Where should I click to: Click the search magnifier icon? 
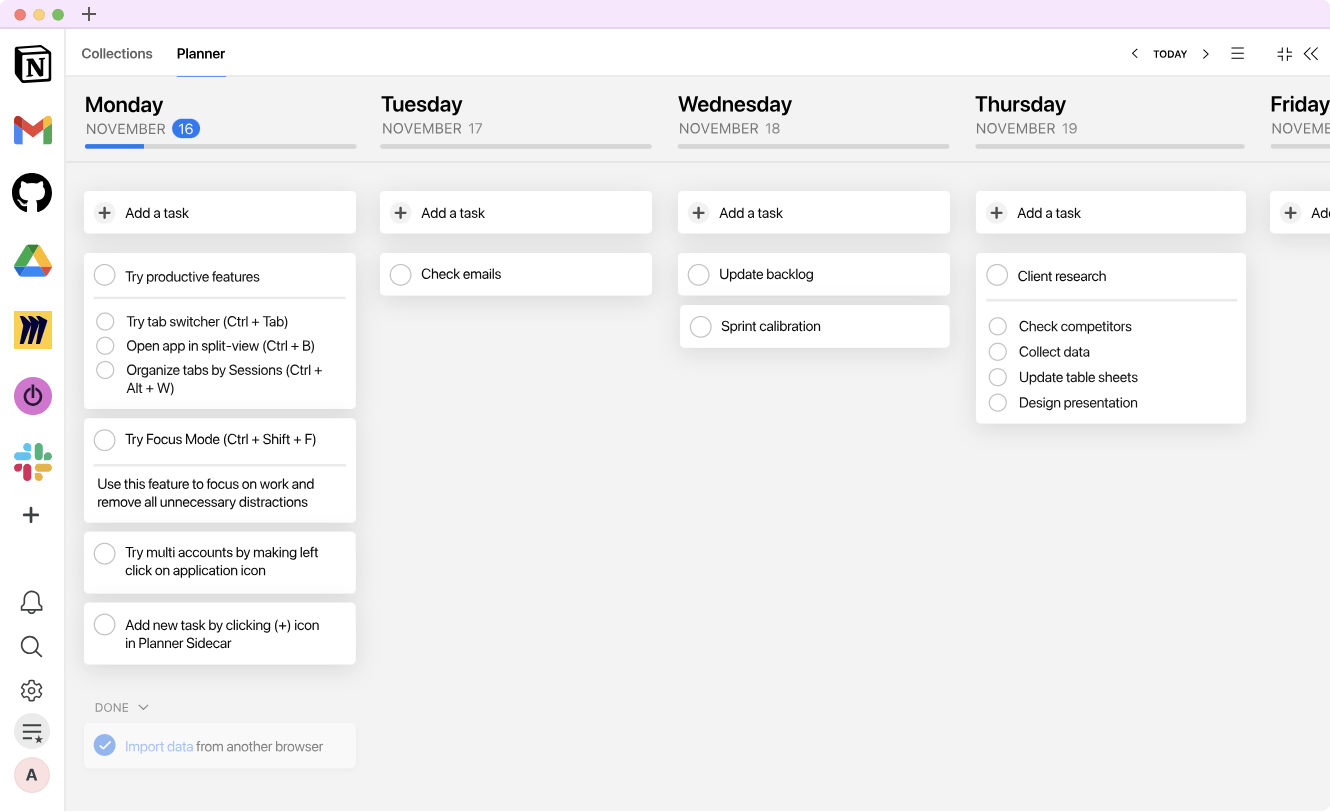point(32,647)
